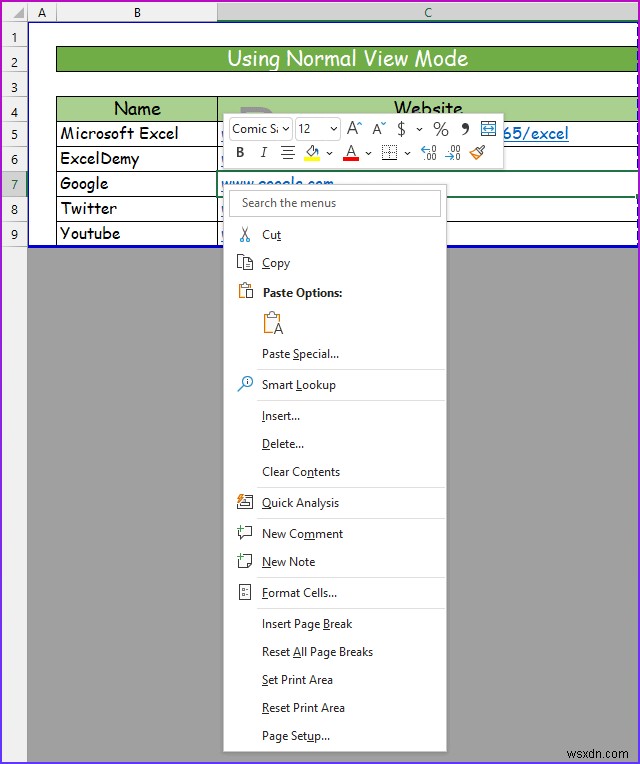The image size is (640, 764).
Task: Choose Copy from context menu
Action: pos(335,263)
